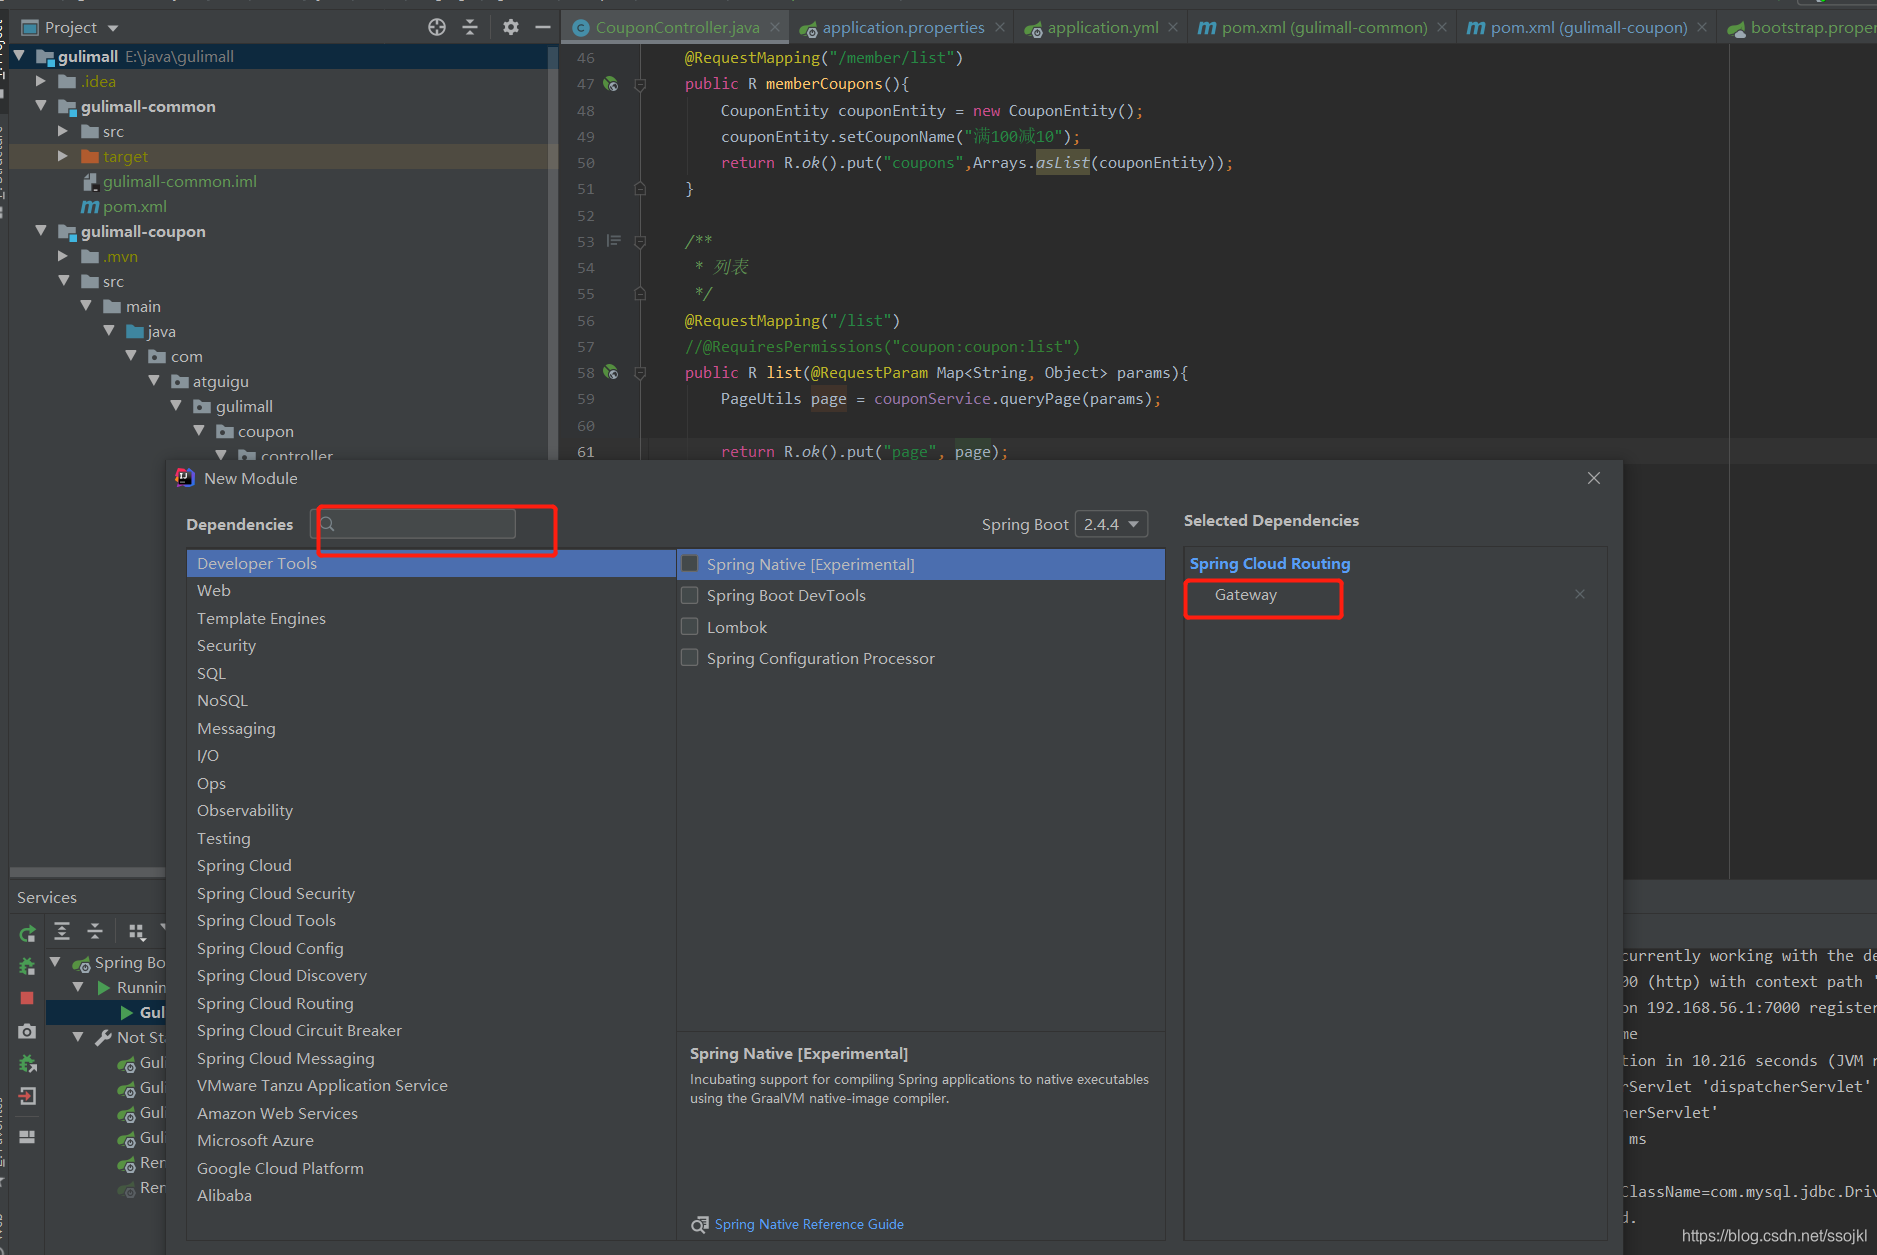
Task: Click the camera thread dump icon in Services
Action: point(27,1031)
